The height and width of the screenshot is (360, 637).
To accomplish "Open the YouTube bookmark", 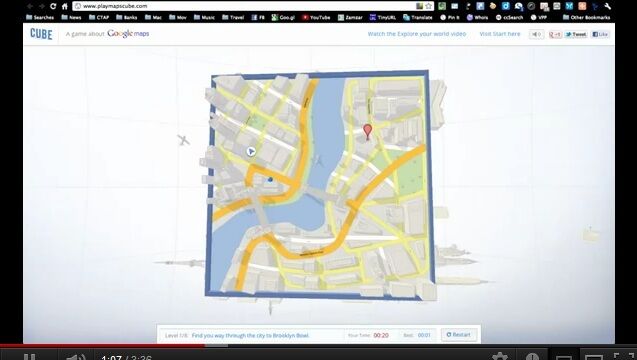I will point(316,17).
